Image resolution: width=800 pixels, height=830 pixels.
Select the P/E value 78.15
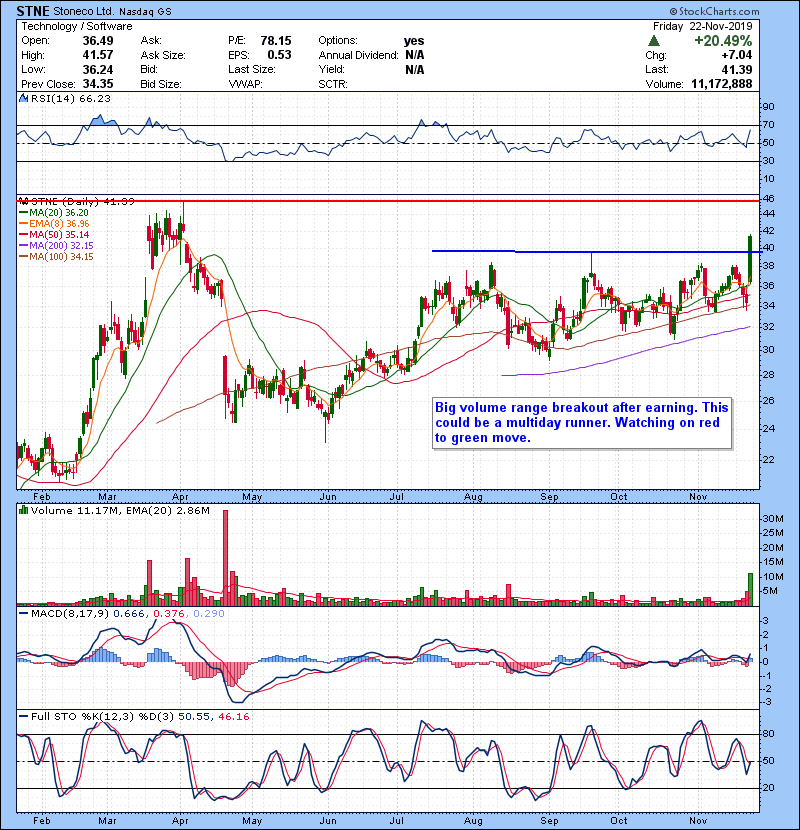276,41
